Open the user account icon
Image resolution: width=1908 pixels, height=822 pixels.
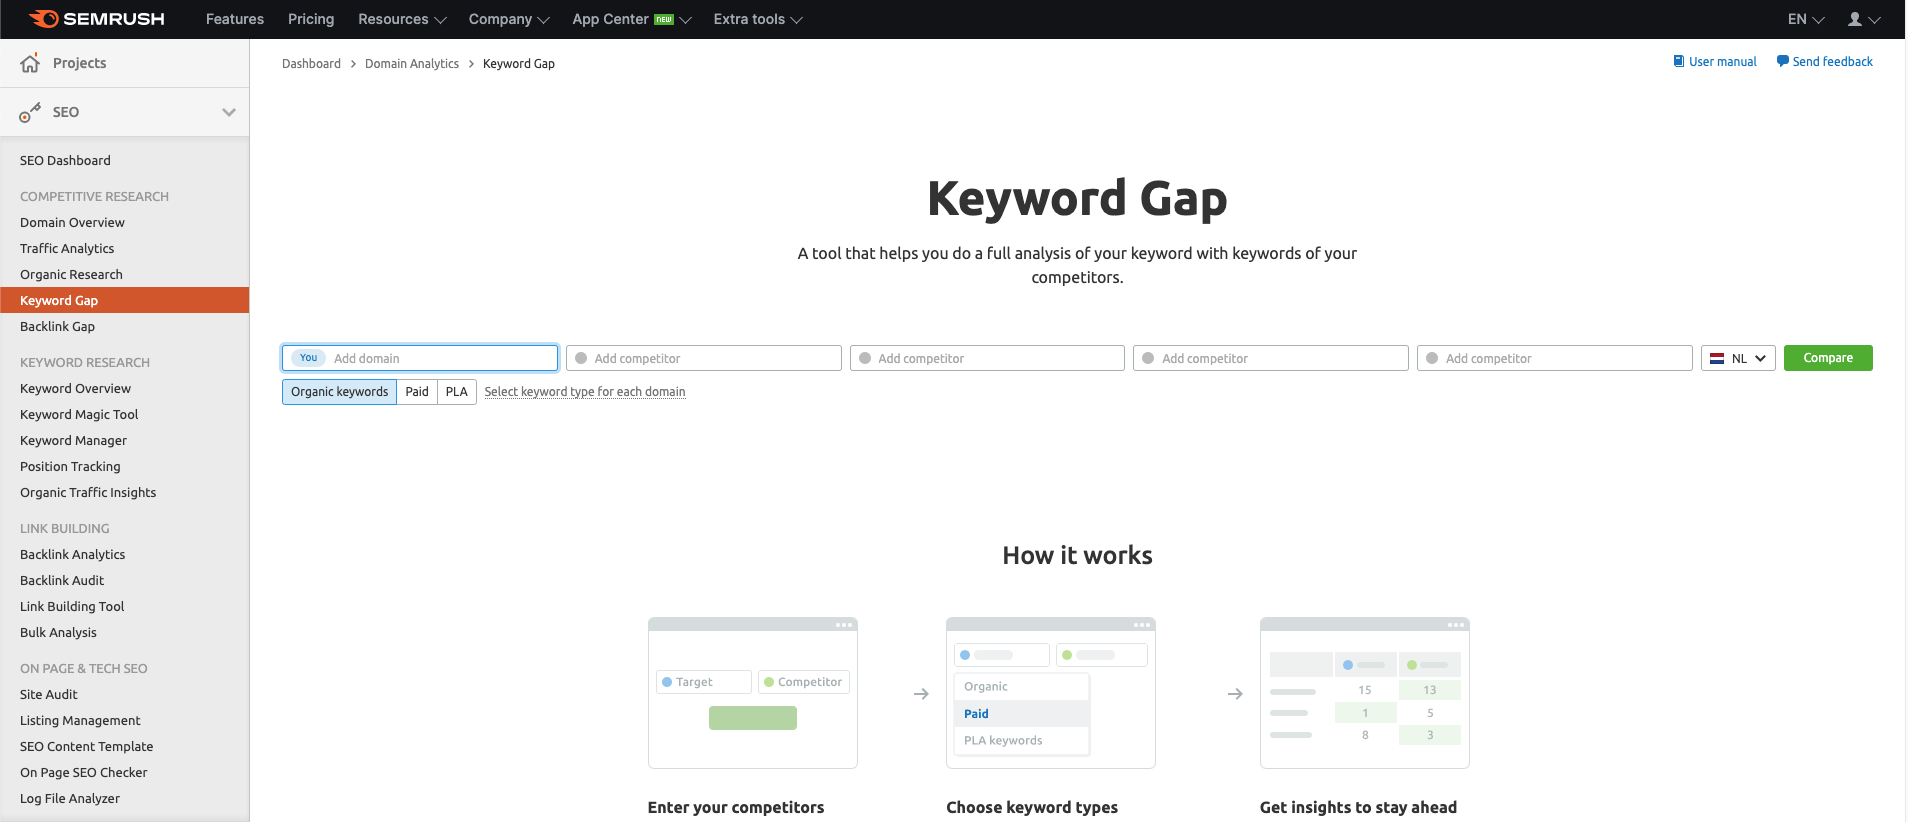coord(1855,19)
